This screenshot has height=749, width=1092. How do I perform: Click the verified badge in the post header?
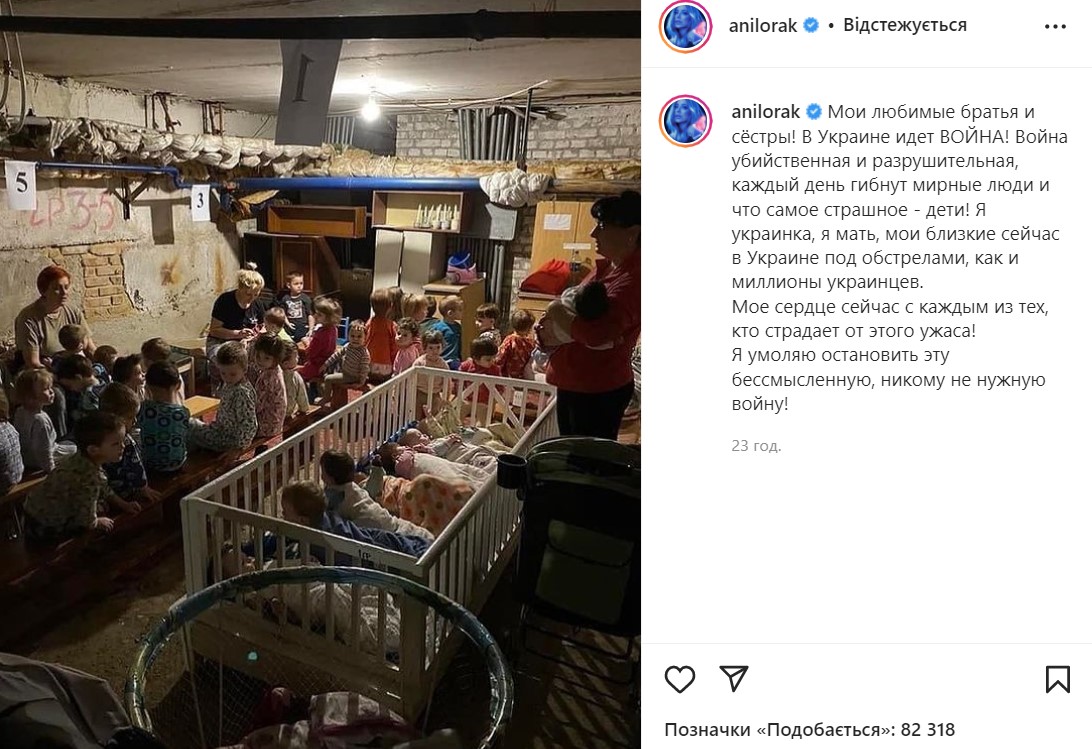[x=811, y=26]
